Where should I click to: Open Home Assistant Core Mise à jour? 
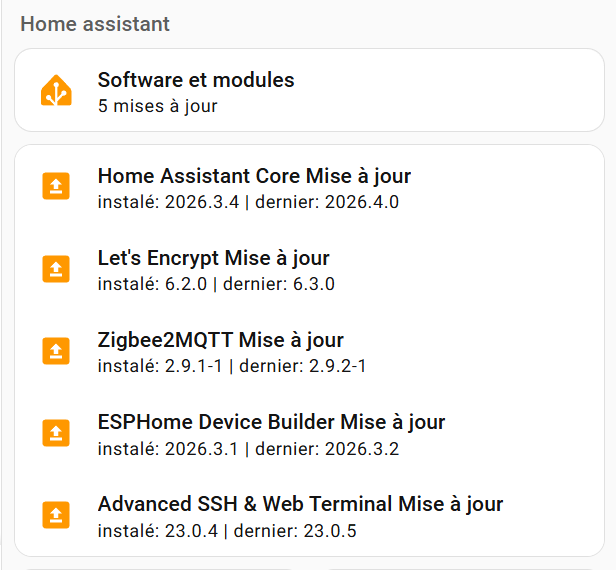coord(254,176)
